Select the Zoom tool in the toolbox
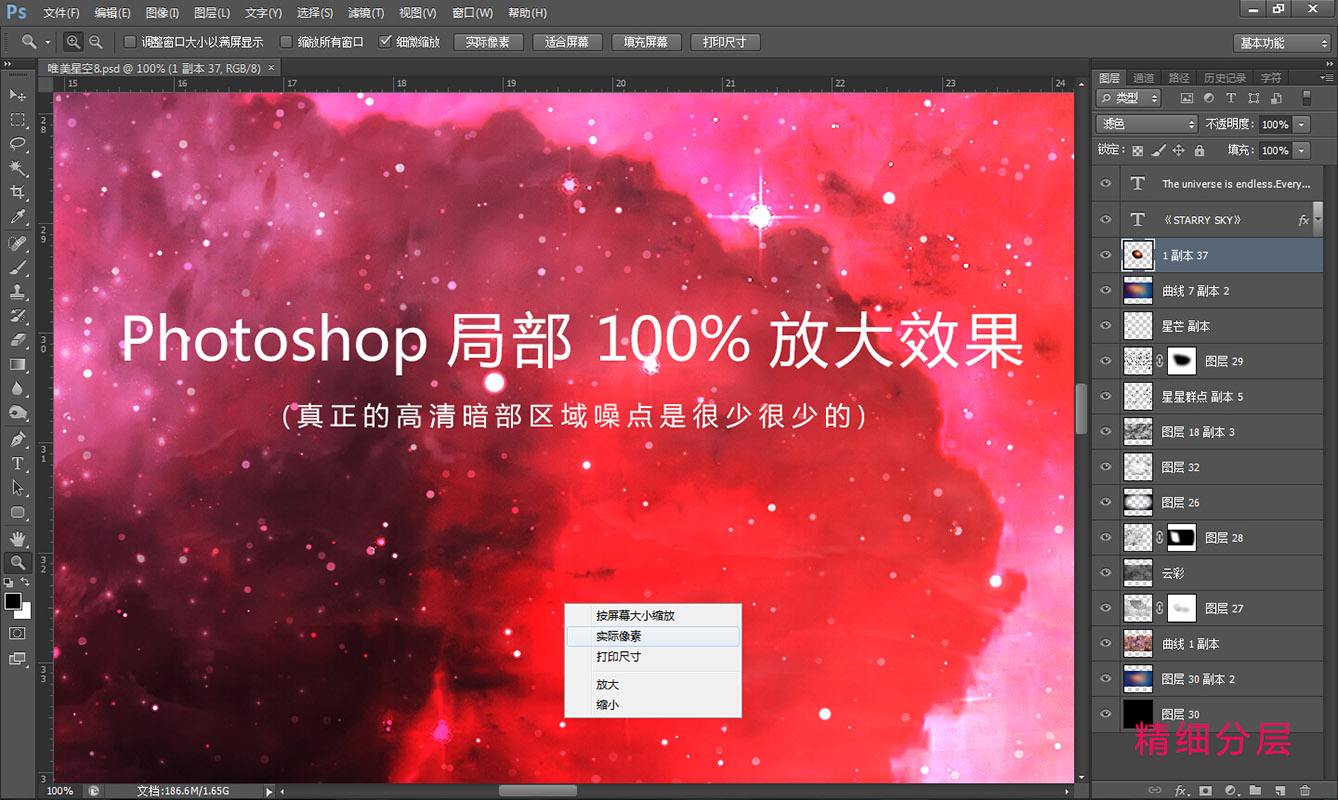The width and height of the screenshot is (1338, 800). (18, 563)
